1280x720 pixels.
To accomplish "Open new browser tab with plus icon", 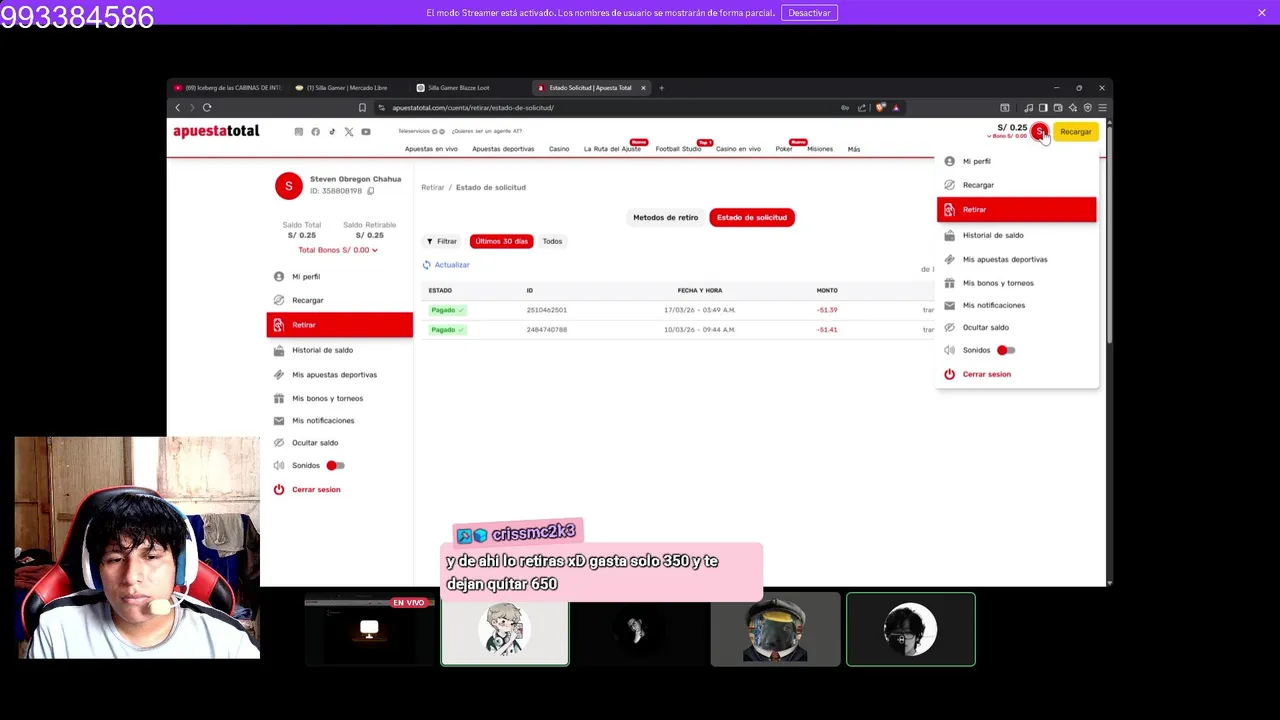I will pos(661,88).
